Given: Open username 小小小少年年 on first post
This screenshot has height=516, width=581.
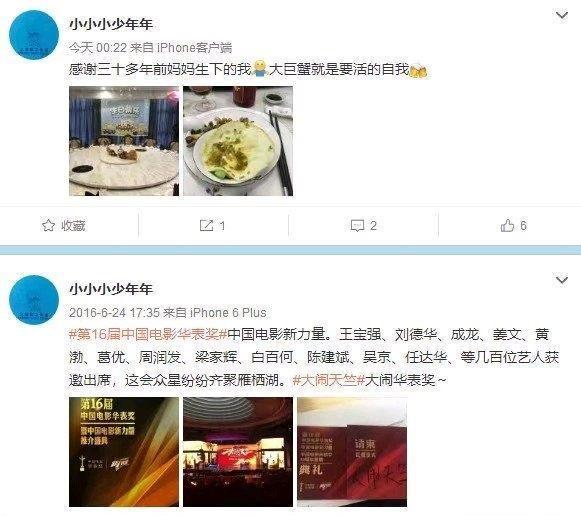Looking at the screenshot, I should click(x=111, y=24).
